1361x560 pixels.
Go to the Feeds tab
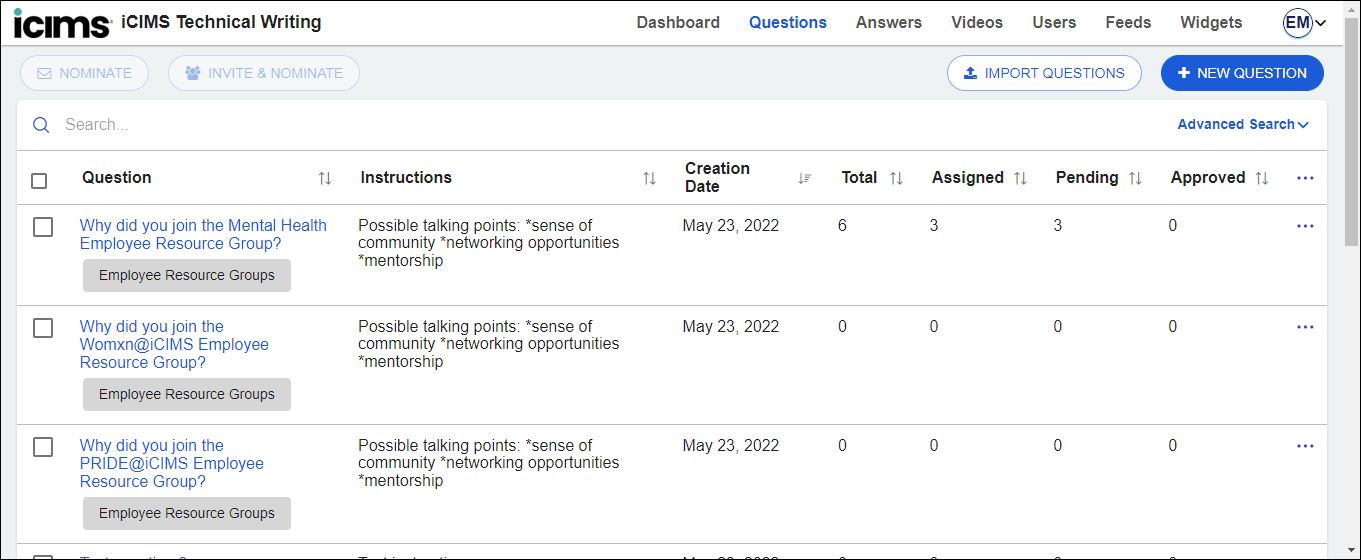coord(1128,22)
